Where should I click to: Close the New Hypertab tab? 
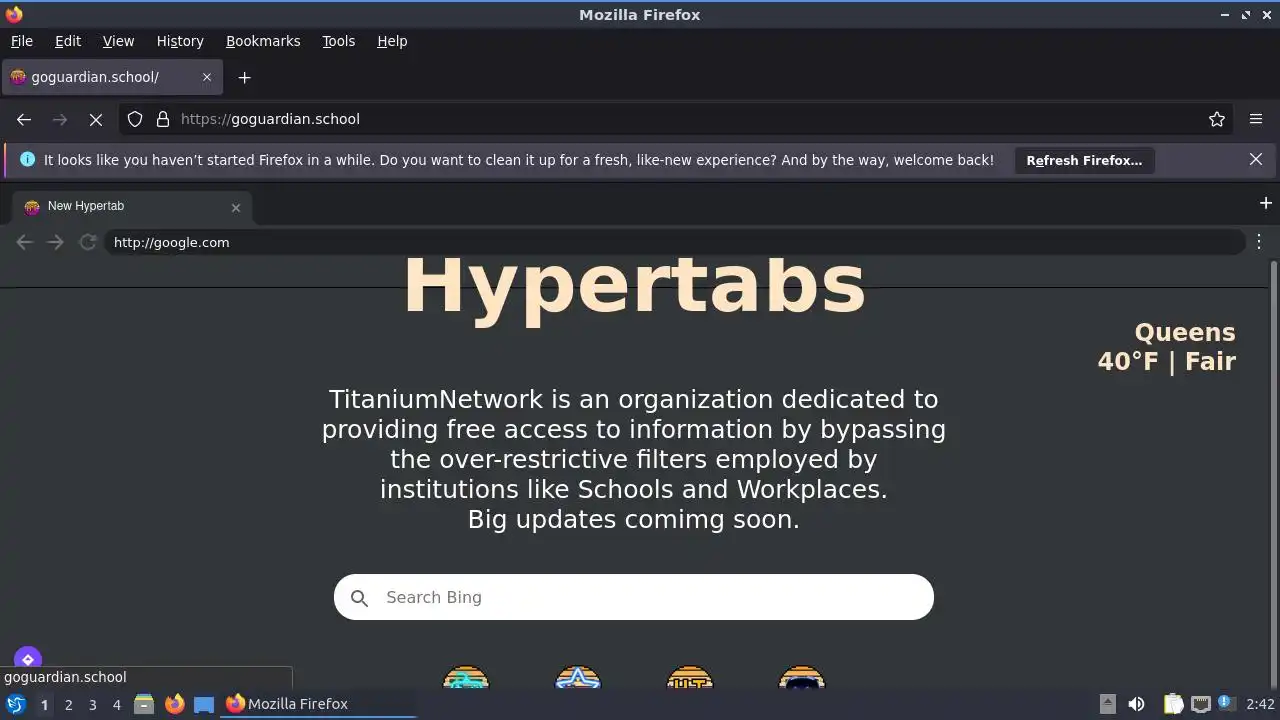[236, 208]
